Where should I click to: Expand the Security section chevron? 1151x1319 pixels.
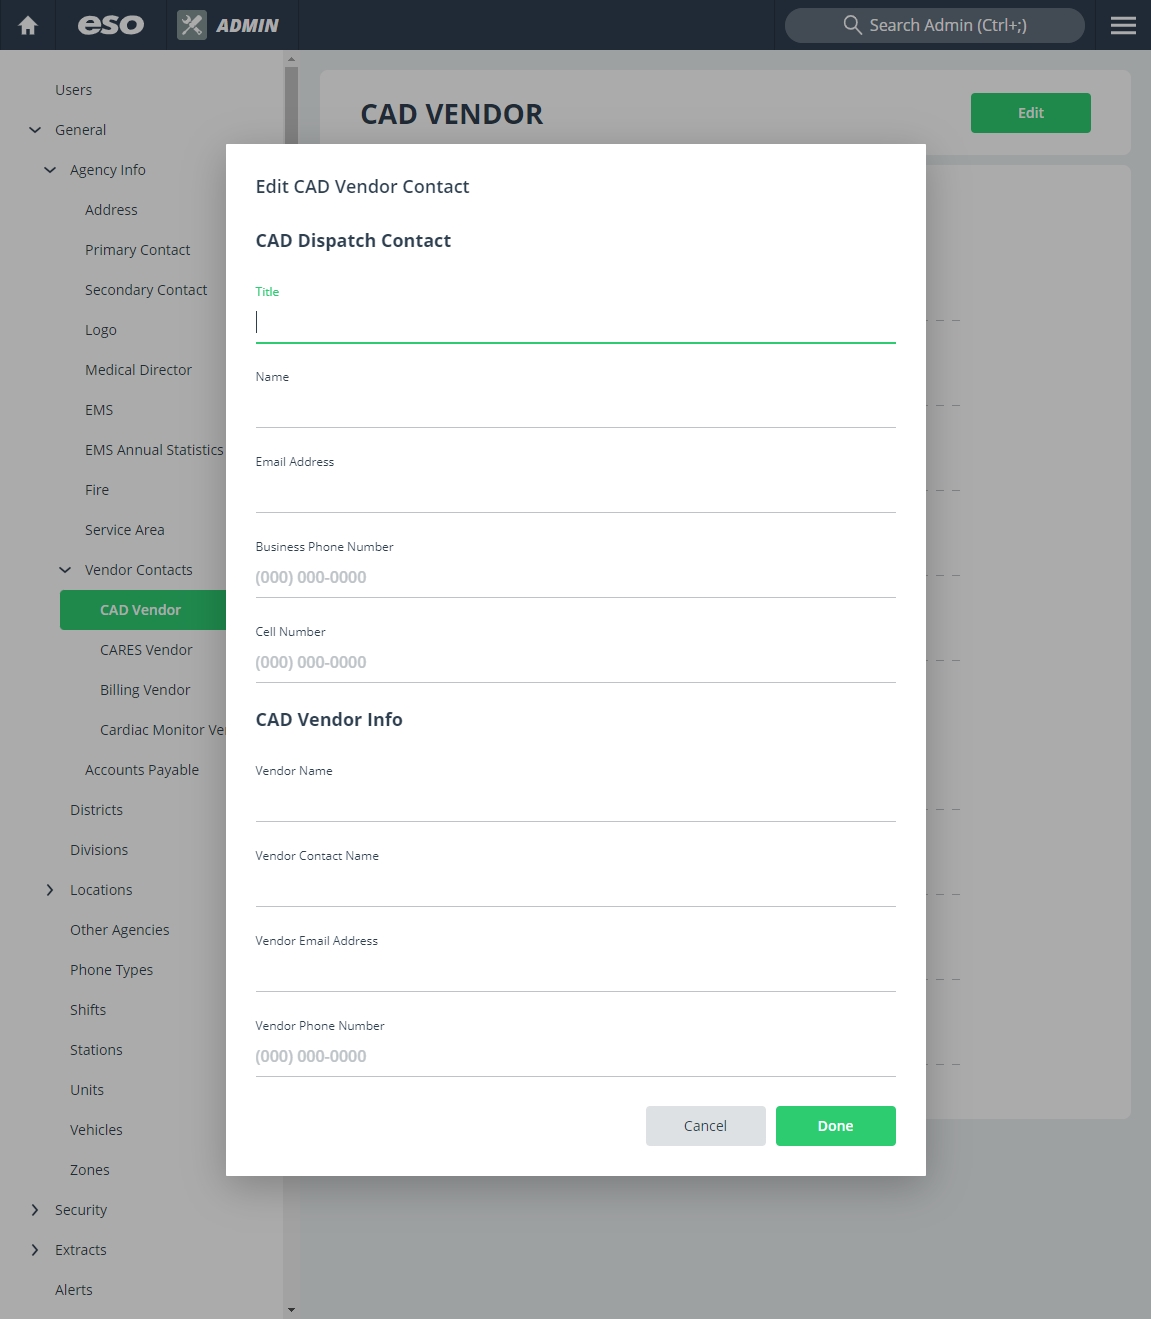(x=35, y=1210)
